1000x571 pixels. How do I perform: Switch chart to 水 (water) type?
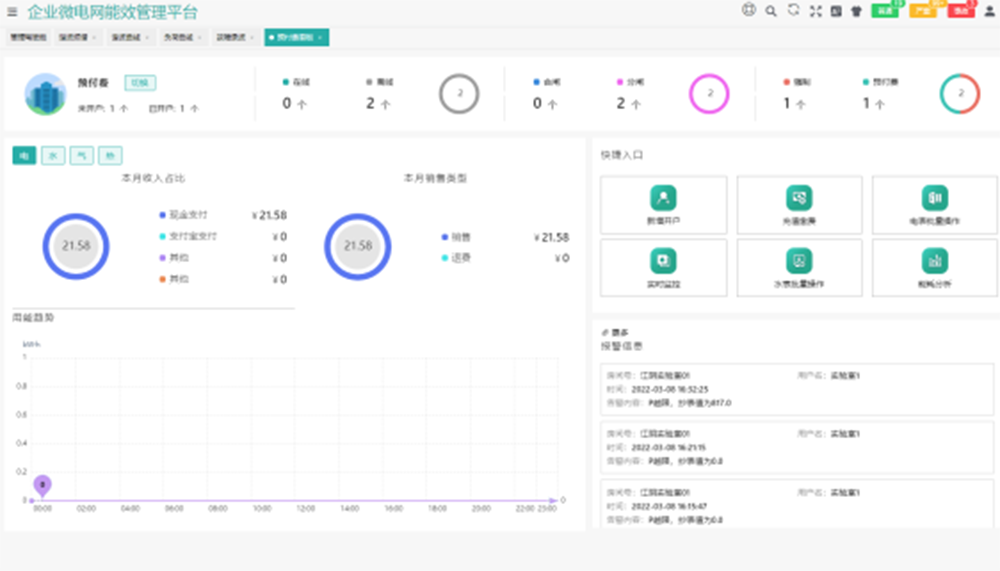(53, 155)
